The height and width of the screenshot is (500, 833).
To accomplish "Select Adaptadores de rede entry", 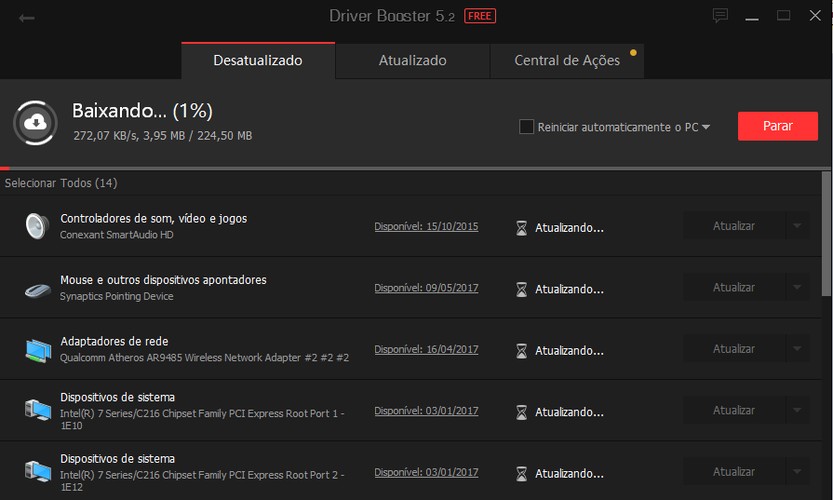I will (x=114, y=341).
